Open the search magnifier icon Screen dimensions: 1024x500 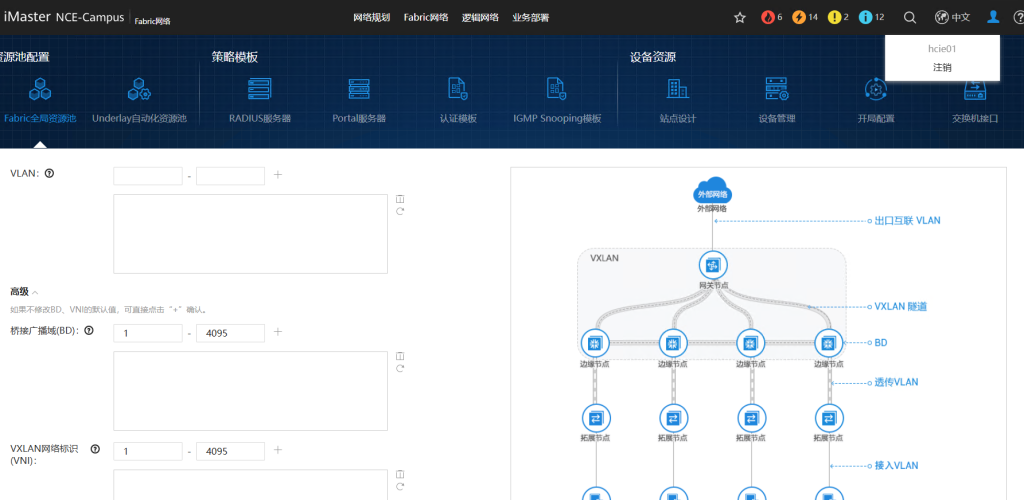pyautogui.click(x=909, y=17)
